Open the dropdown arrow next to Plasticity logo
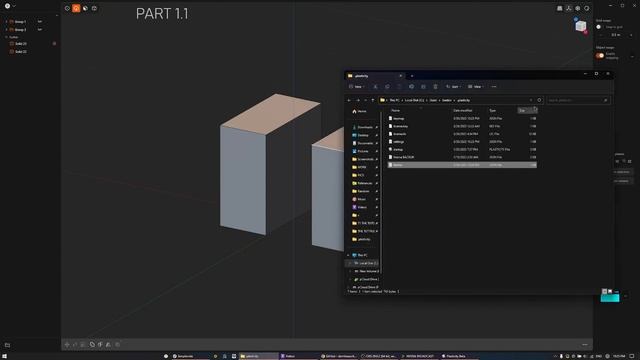This screenshot has width=640, height=360. tap(14, 6)
